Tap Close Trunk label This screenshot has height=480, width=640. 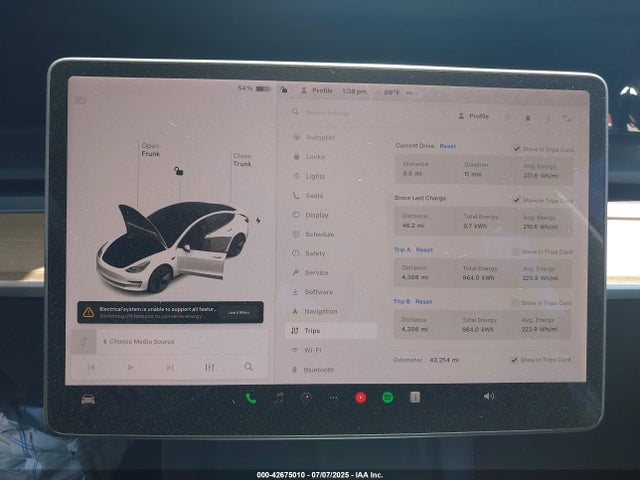[x=242, y=160]
